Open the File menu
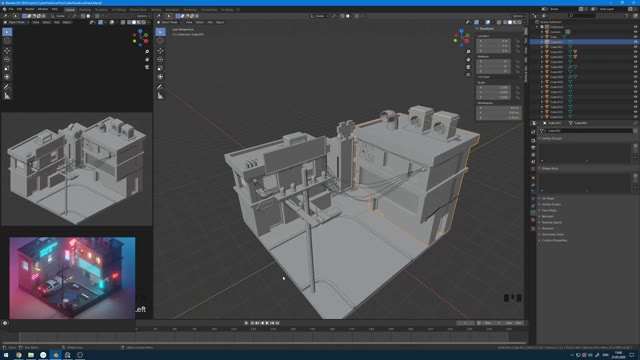The image size is (640, 360). (11, 9)
